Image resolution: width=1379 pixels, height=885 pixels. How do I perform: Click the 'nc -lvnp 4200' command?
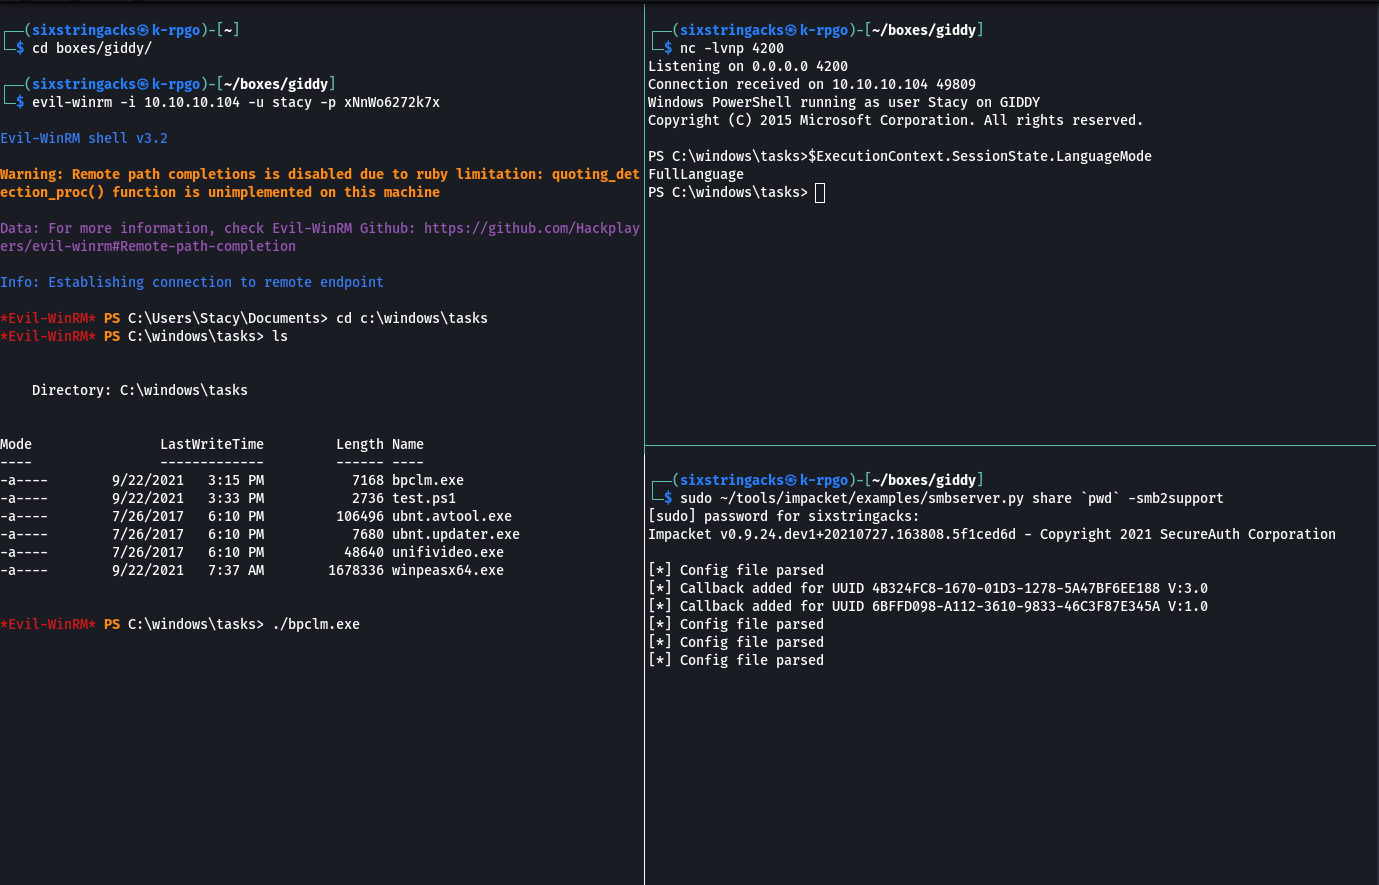tap(732, 48)
